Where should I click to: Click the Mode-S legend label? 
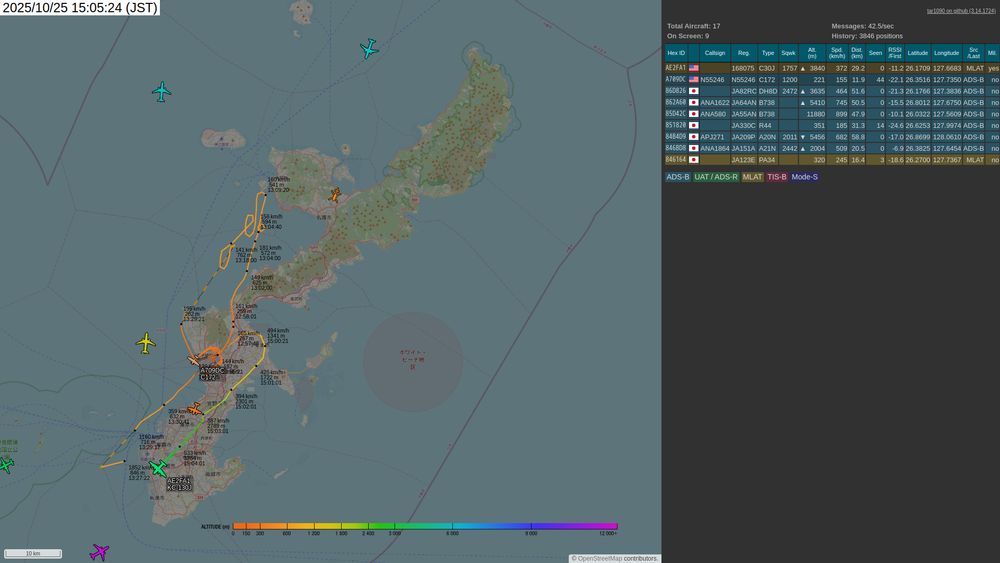tap(804, 177)
